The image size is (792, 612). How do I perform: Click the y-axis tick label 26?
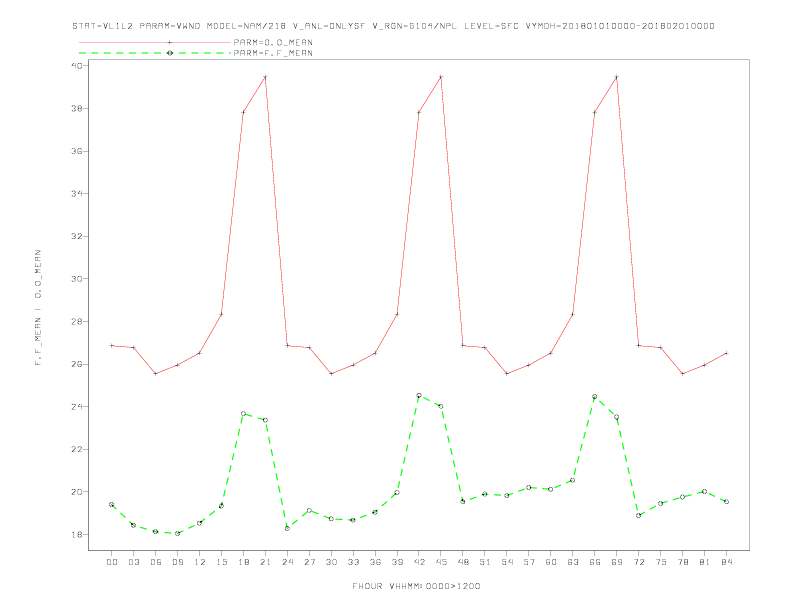click(x=78, y=364)
